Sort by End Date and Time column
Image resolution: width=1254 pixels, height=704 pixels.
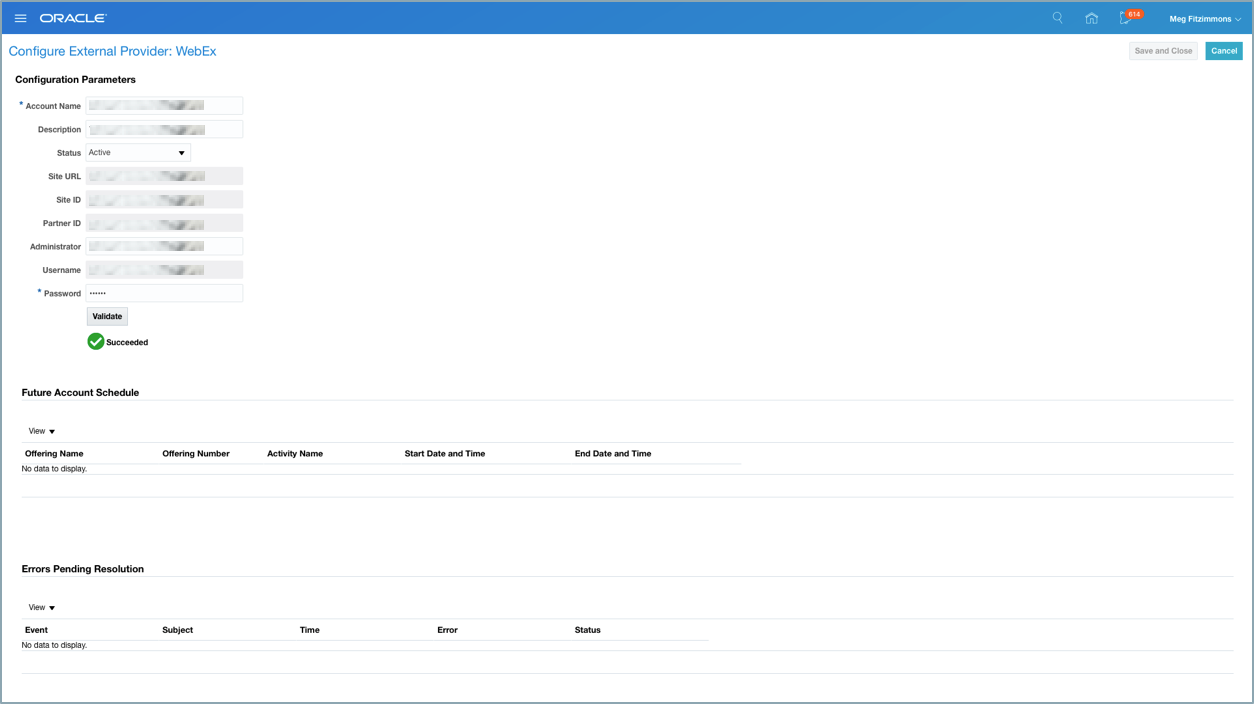coord(613,454)
